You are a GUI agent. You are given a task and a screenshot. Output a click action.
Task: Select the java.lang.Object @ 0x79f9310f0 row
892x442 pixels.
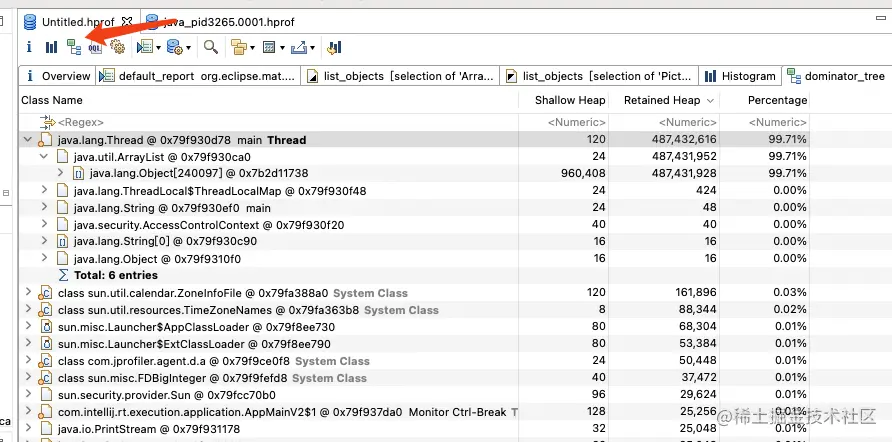414,259
